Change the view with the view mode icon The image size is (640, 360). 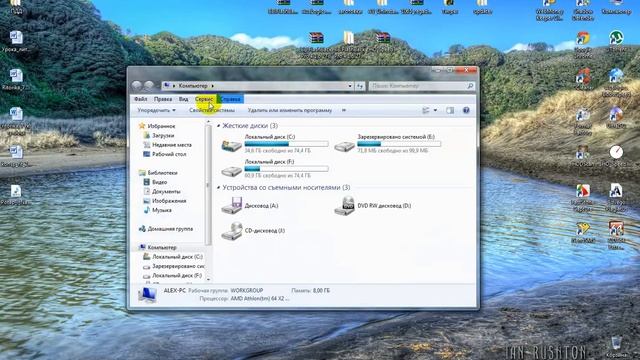pos(426,110)
